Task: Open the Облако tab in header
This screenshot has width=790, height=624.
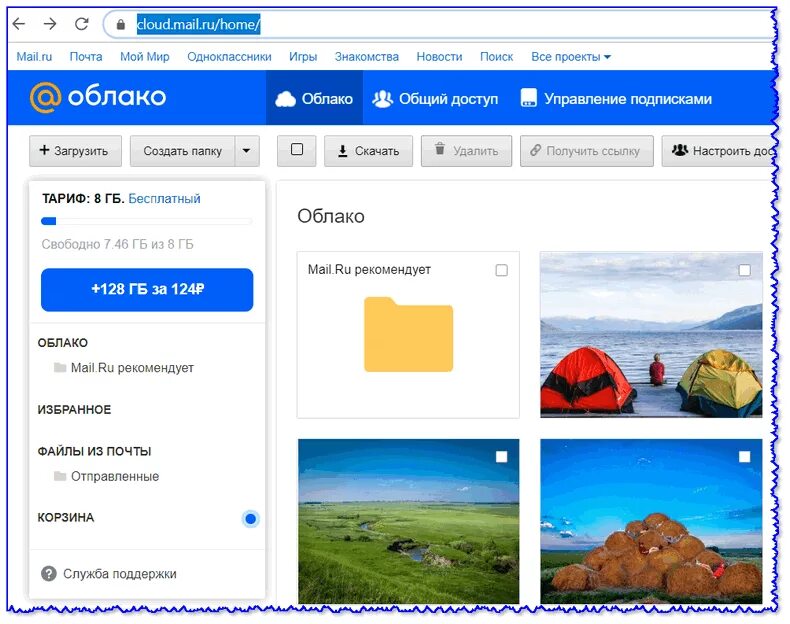Action: 314,98
